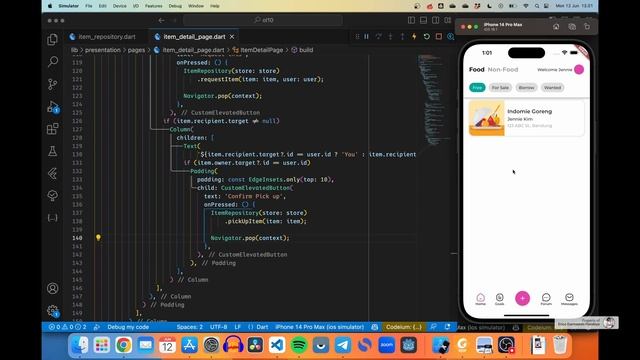This screenshot has width=640, height=360.
Task: Click the presentation breadcrumb segment
Action: pyautogui.click(x=102, y=50)
